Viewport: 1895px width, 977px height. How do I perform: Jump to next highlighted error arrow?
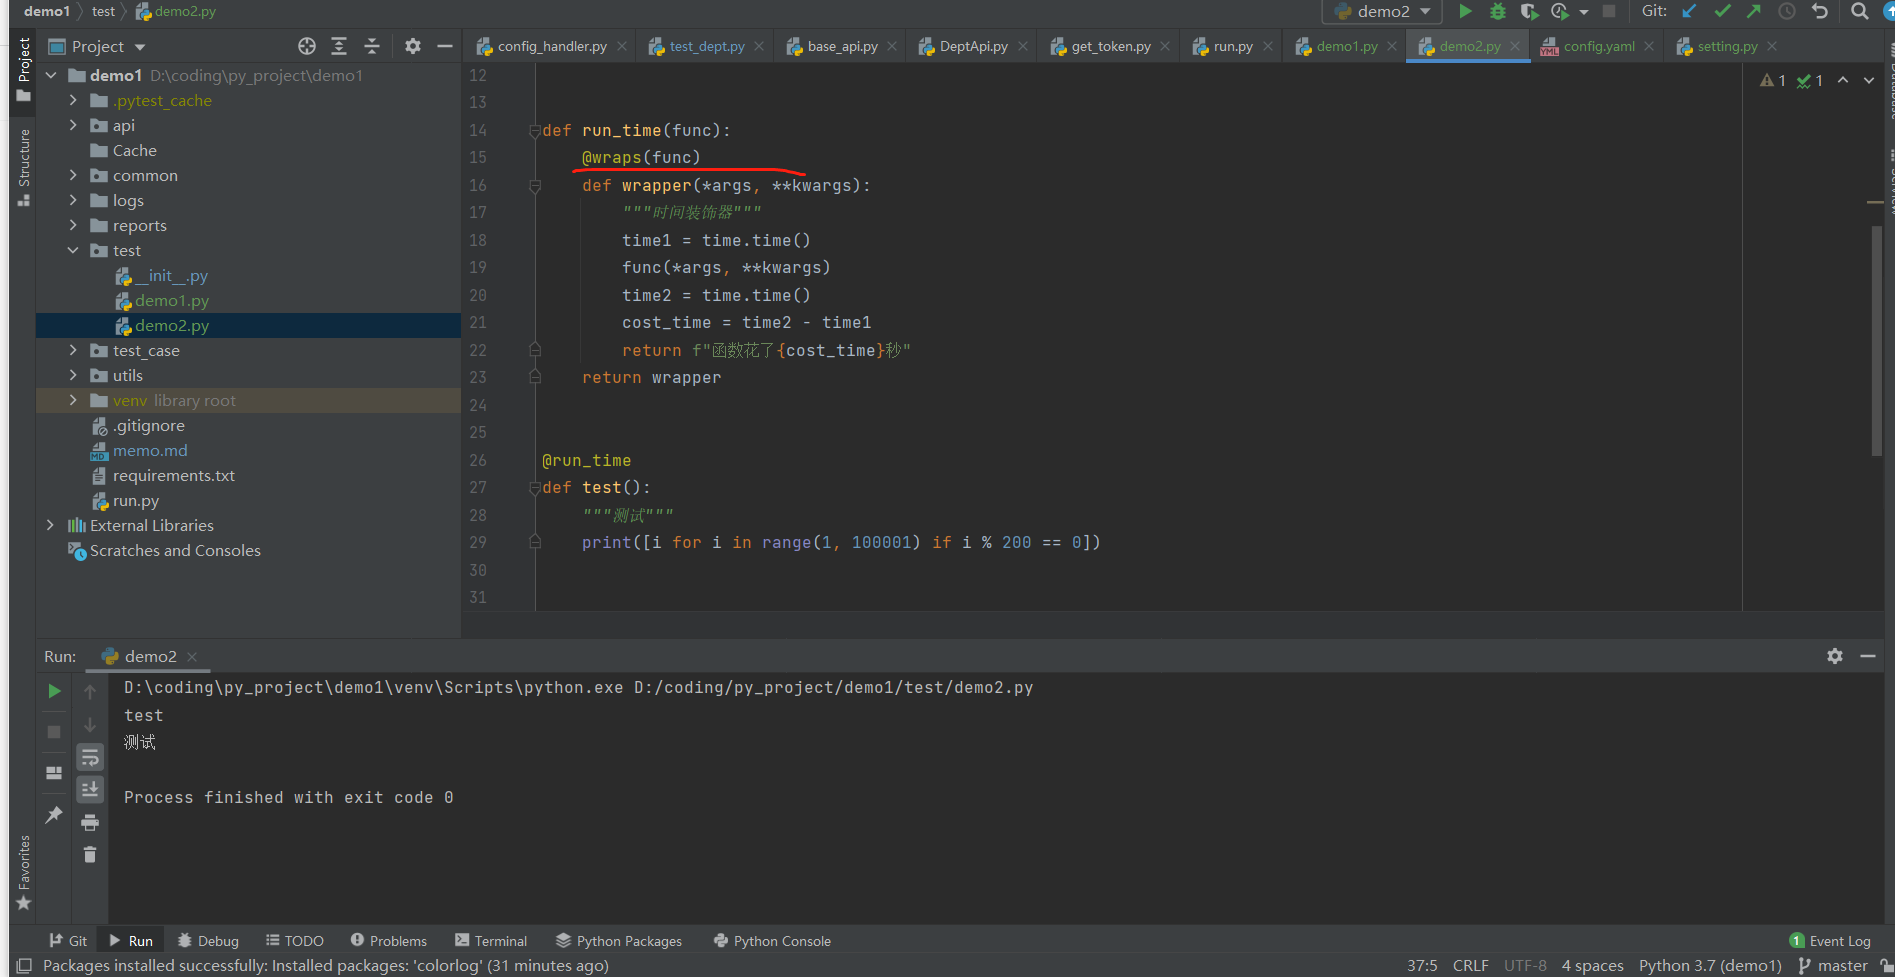[x=1869, y=80]
